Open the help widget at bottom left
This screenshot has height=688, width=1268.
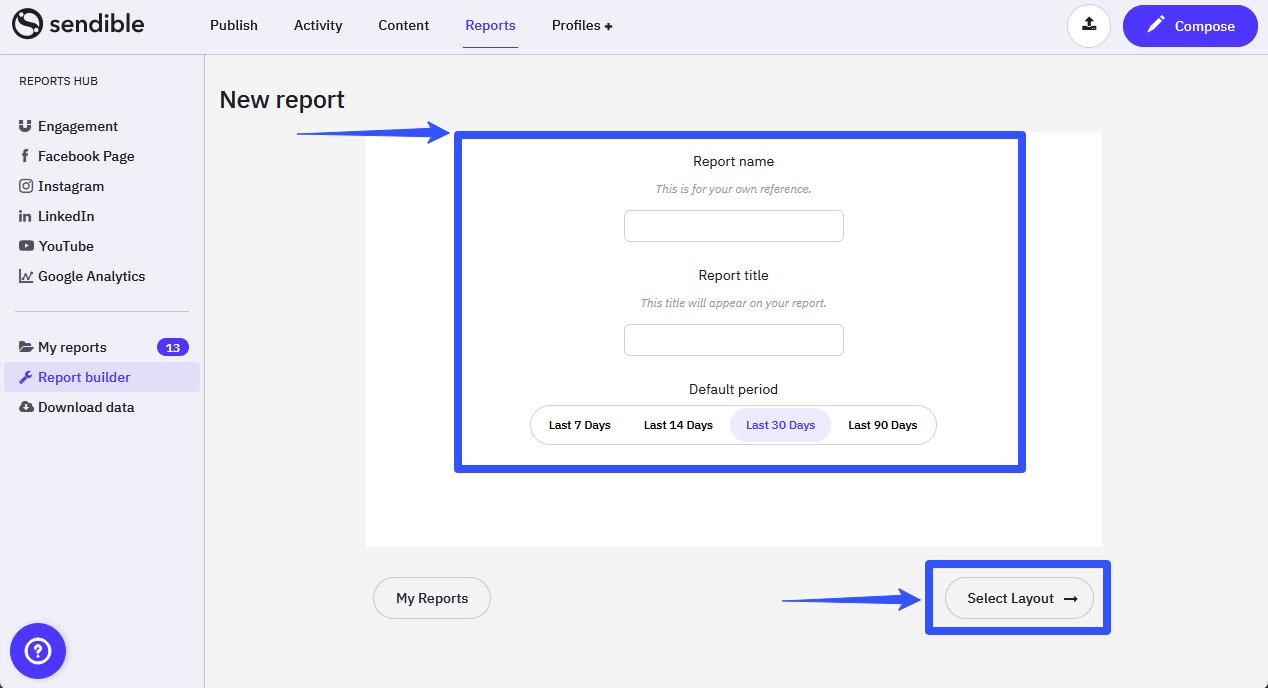point(37,651)
